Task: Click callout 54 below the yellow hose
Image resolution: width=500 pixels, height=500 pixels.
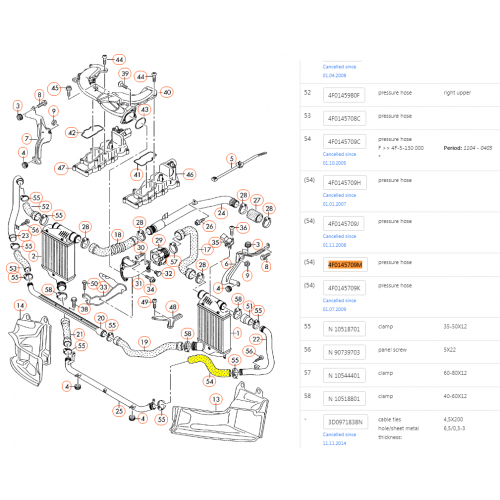Action: point(209,381)
